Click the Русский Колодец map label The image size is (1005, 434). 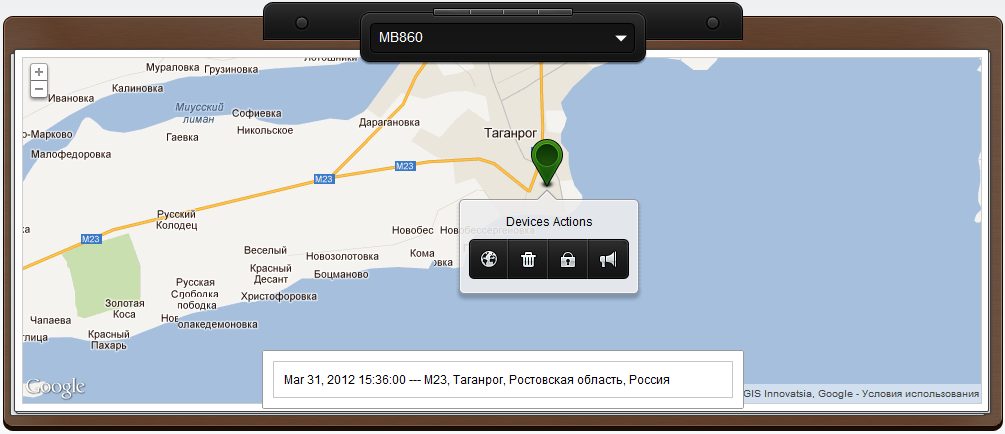point(177,220)
